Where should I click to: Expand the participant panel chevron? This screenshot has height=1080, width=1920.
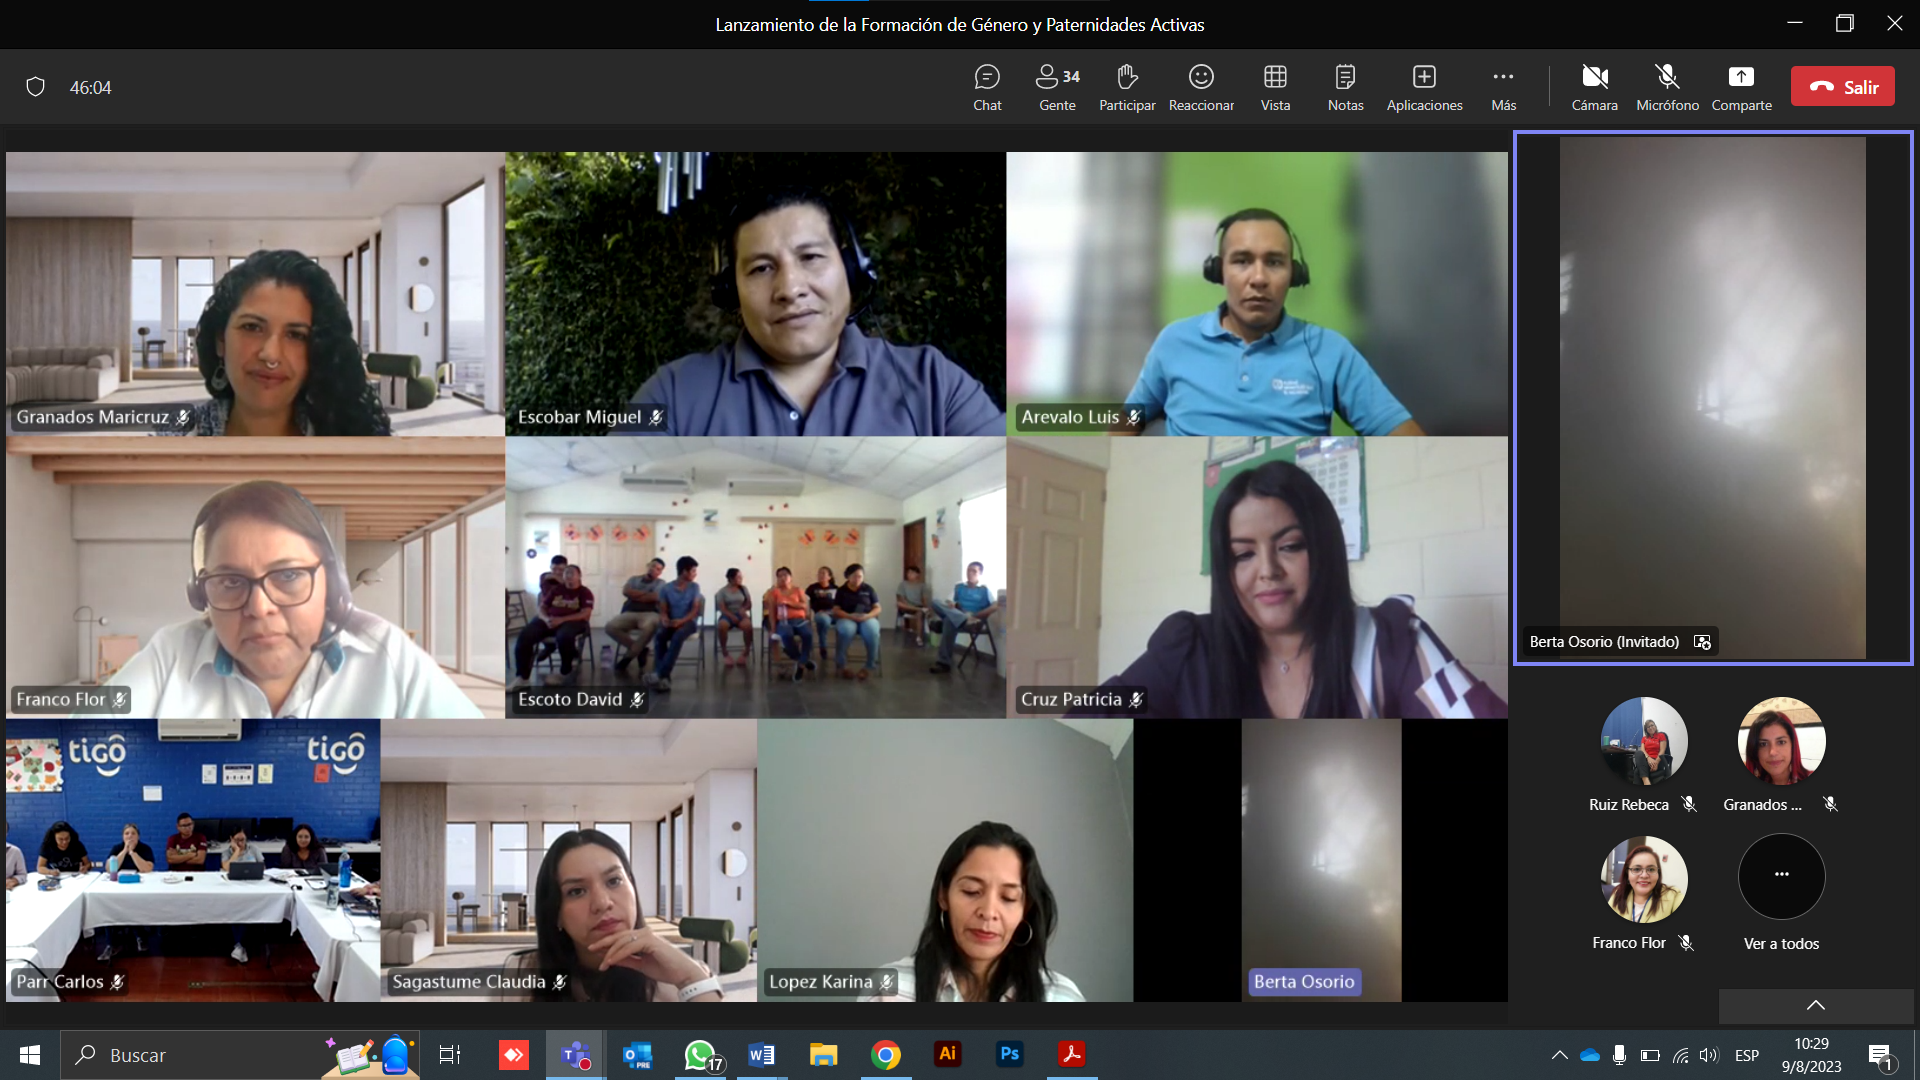coord(1816,1005)
